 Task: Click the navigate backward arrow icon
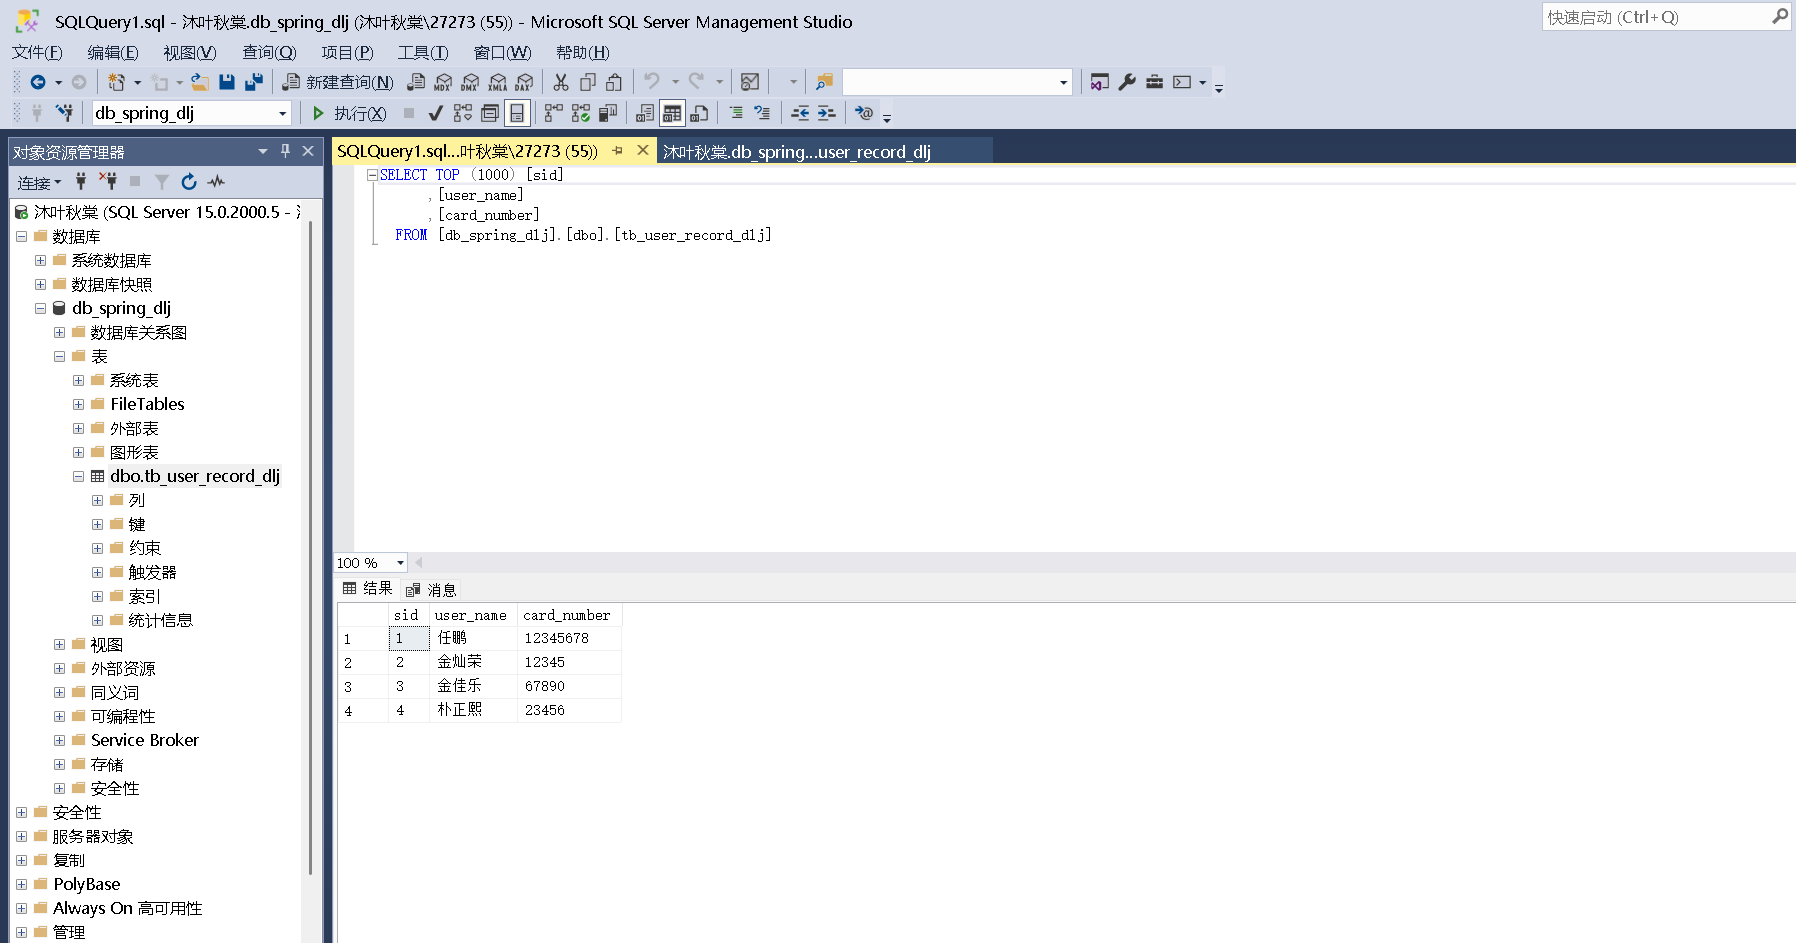coord(38,82)
